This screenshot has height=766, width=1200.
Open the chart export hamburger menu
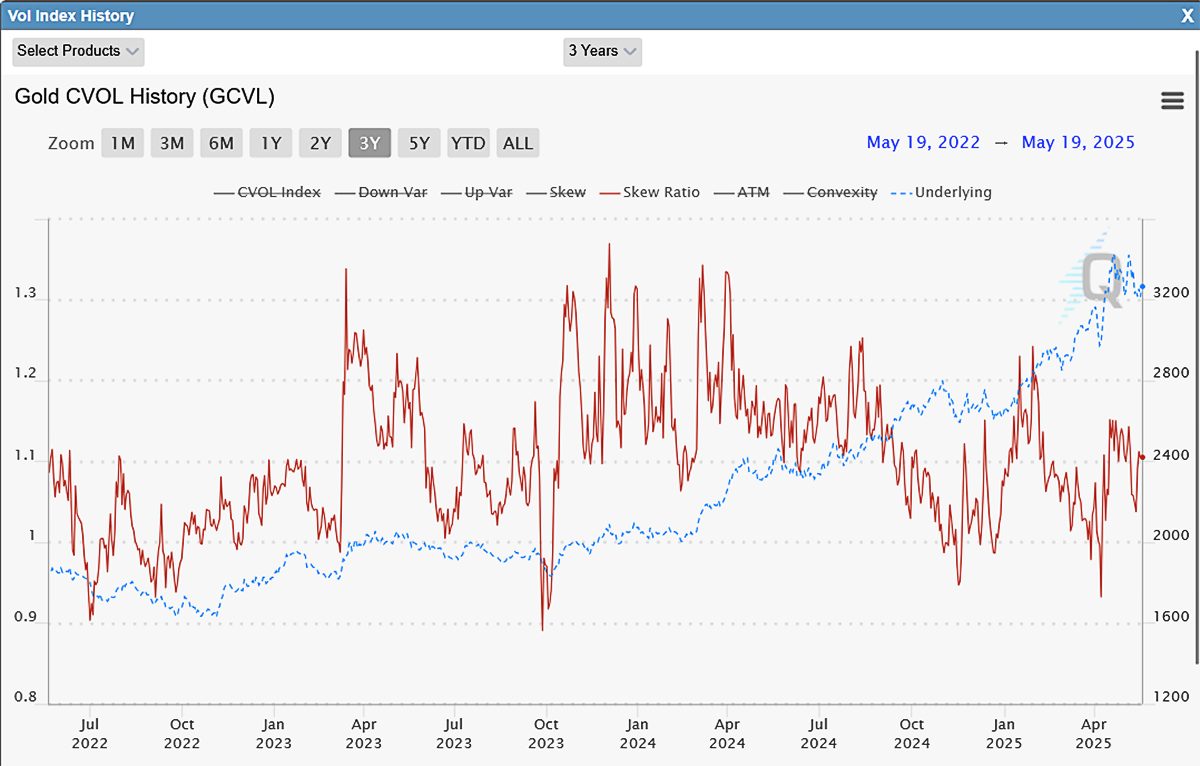pos(1170,100)
